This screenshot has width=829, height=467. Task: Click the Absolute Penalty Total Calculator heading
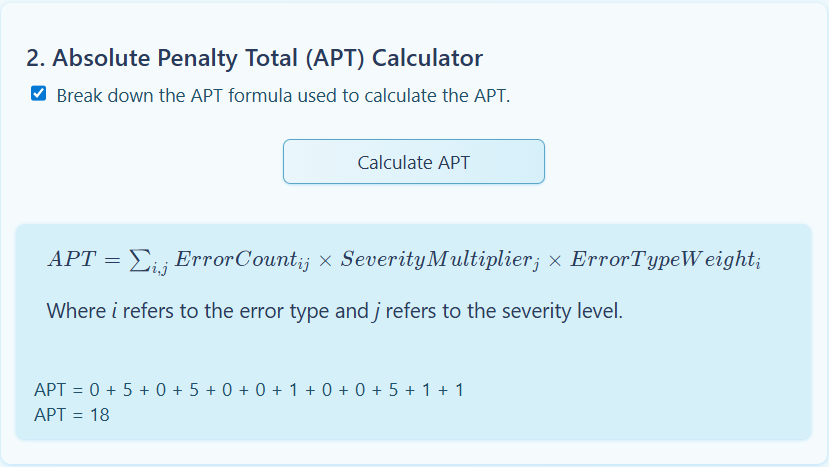click(254, 58)
